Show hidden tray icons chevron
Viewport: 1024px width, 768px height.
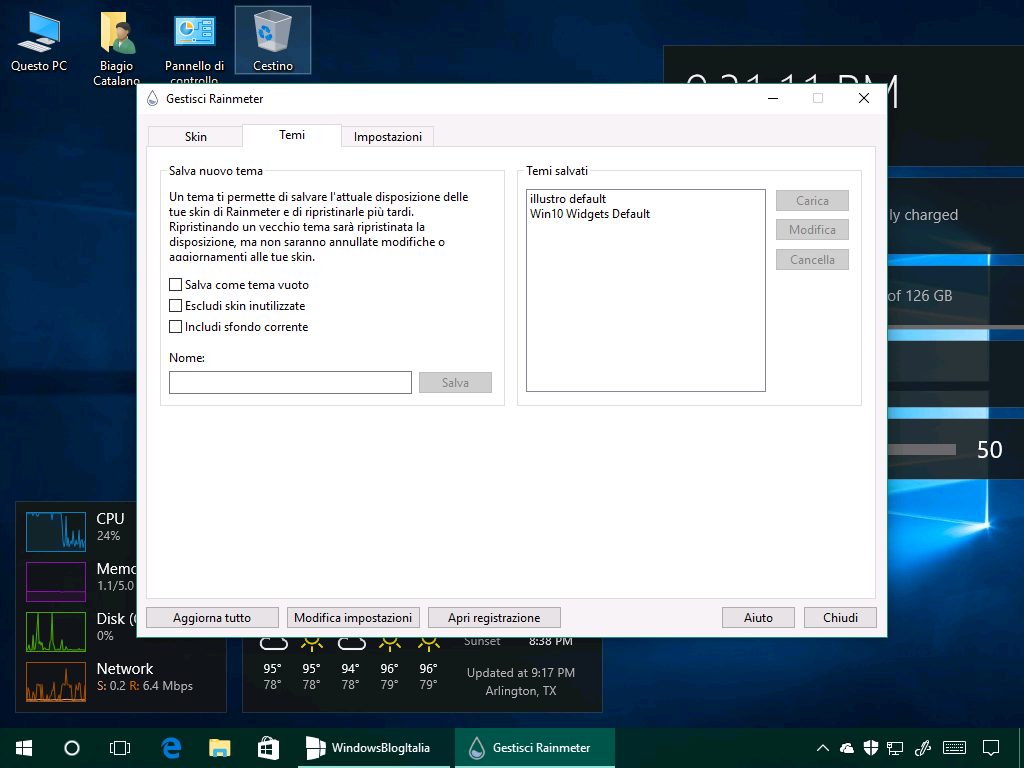[x=823, y=748]
